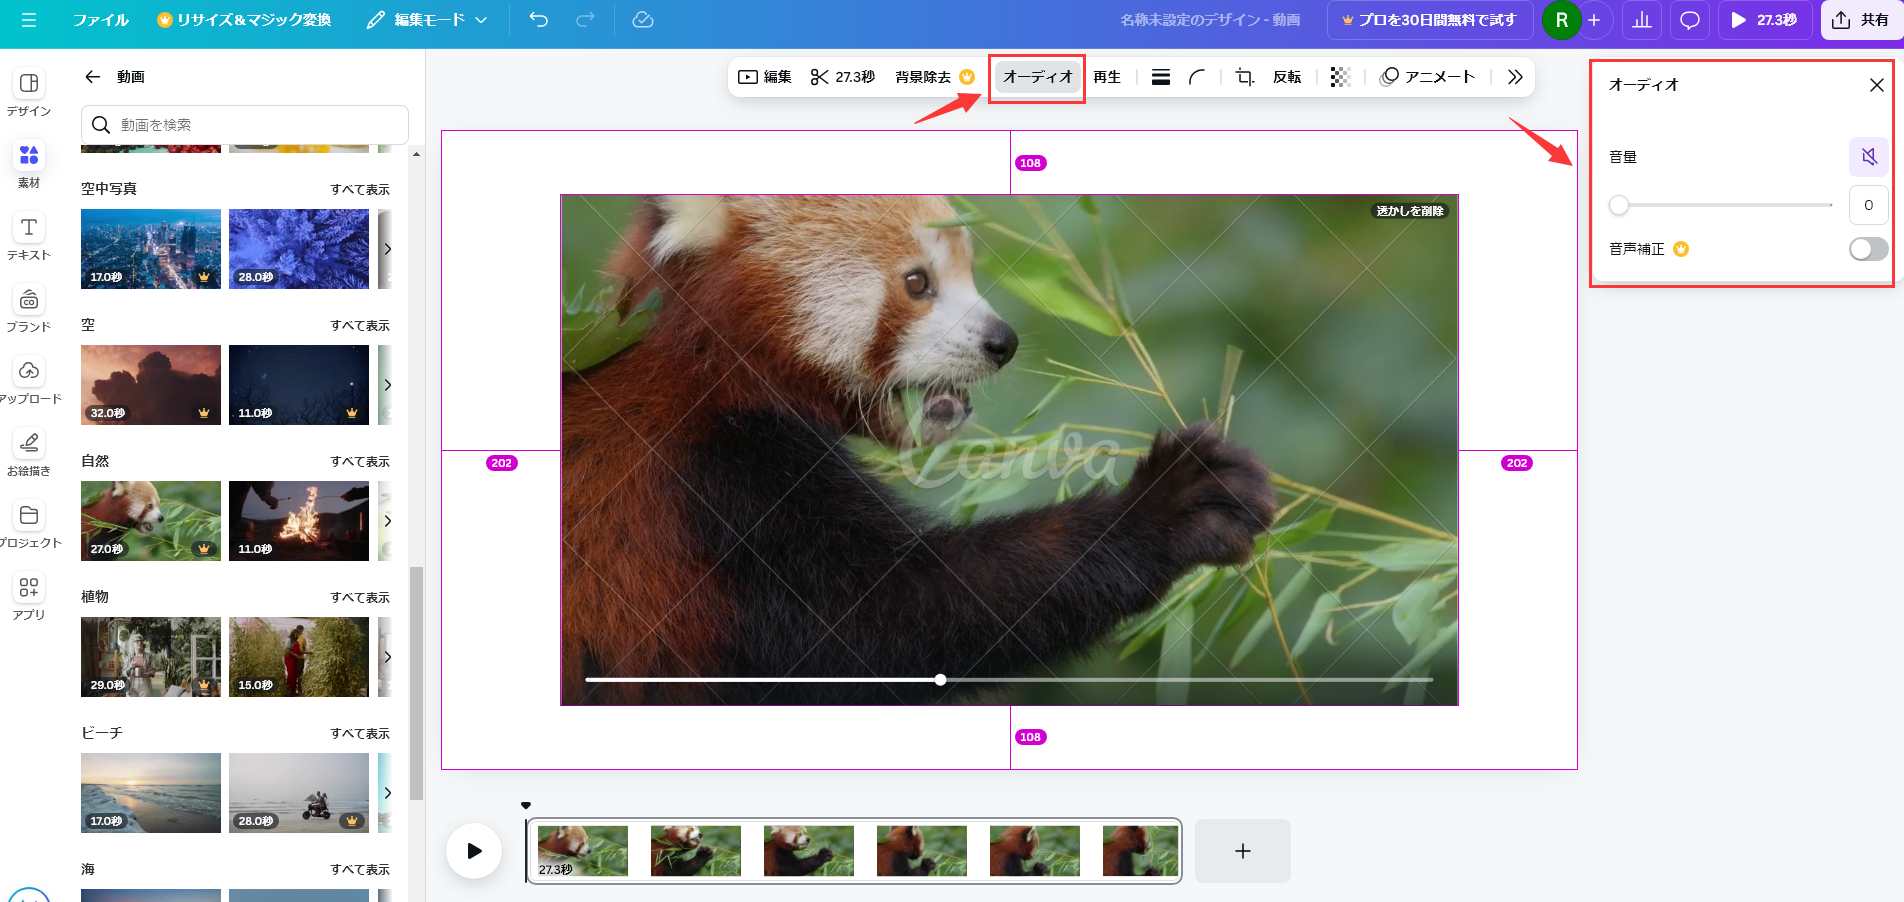The height and width of the screenshot is (902, 1904).
Task: Show all 自然 videos via すべて表示
Action: [360, 461]
